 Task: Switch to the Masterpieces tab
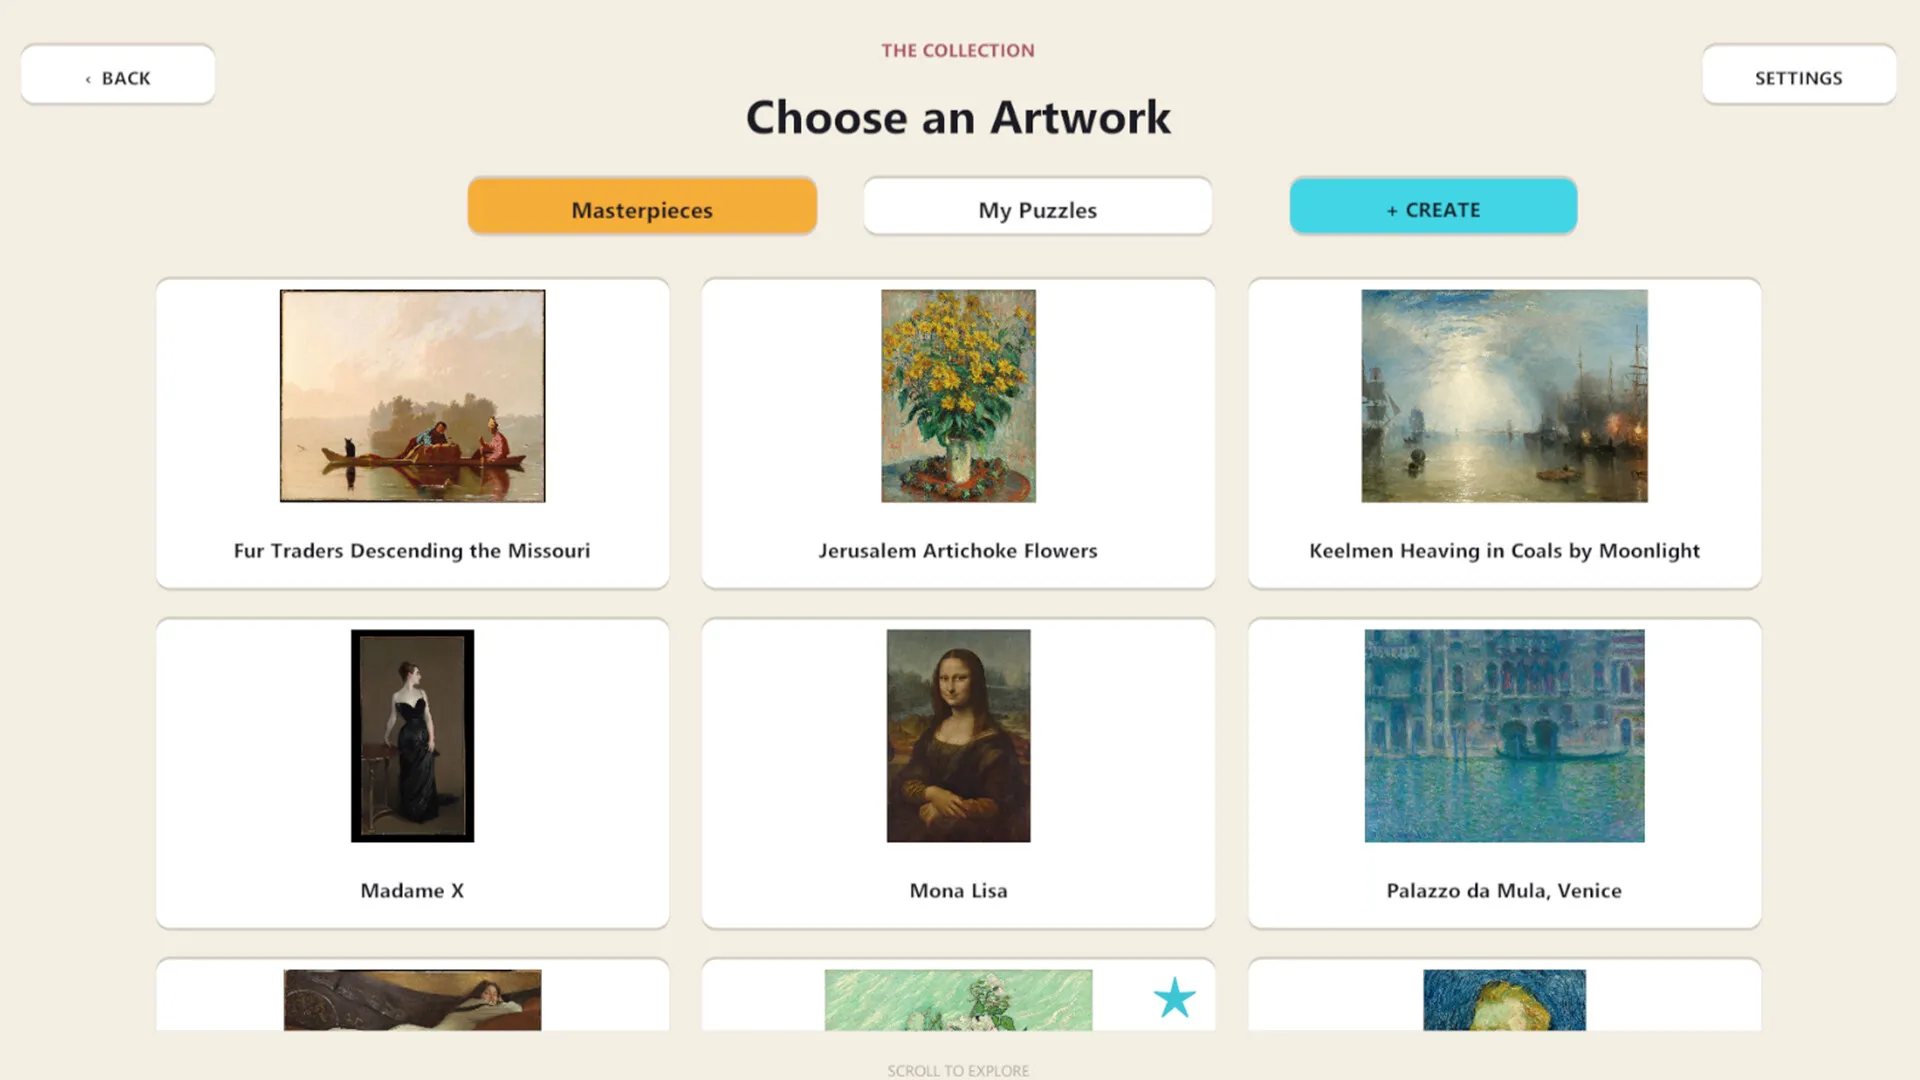coord(642,208)
